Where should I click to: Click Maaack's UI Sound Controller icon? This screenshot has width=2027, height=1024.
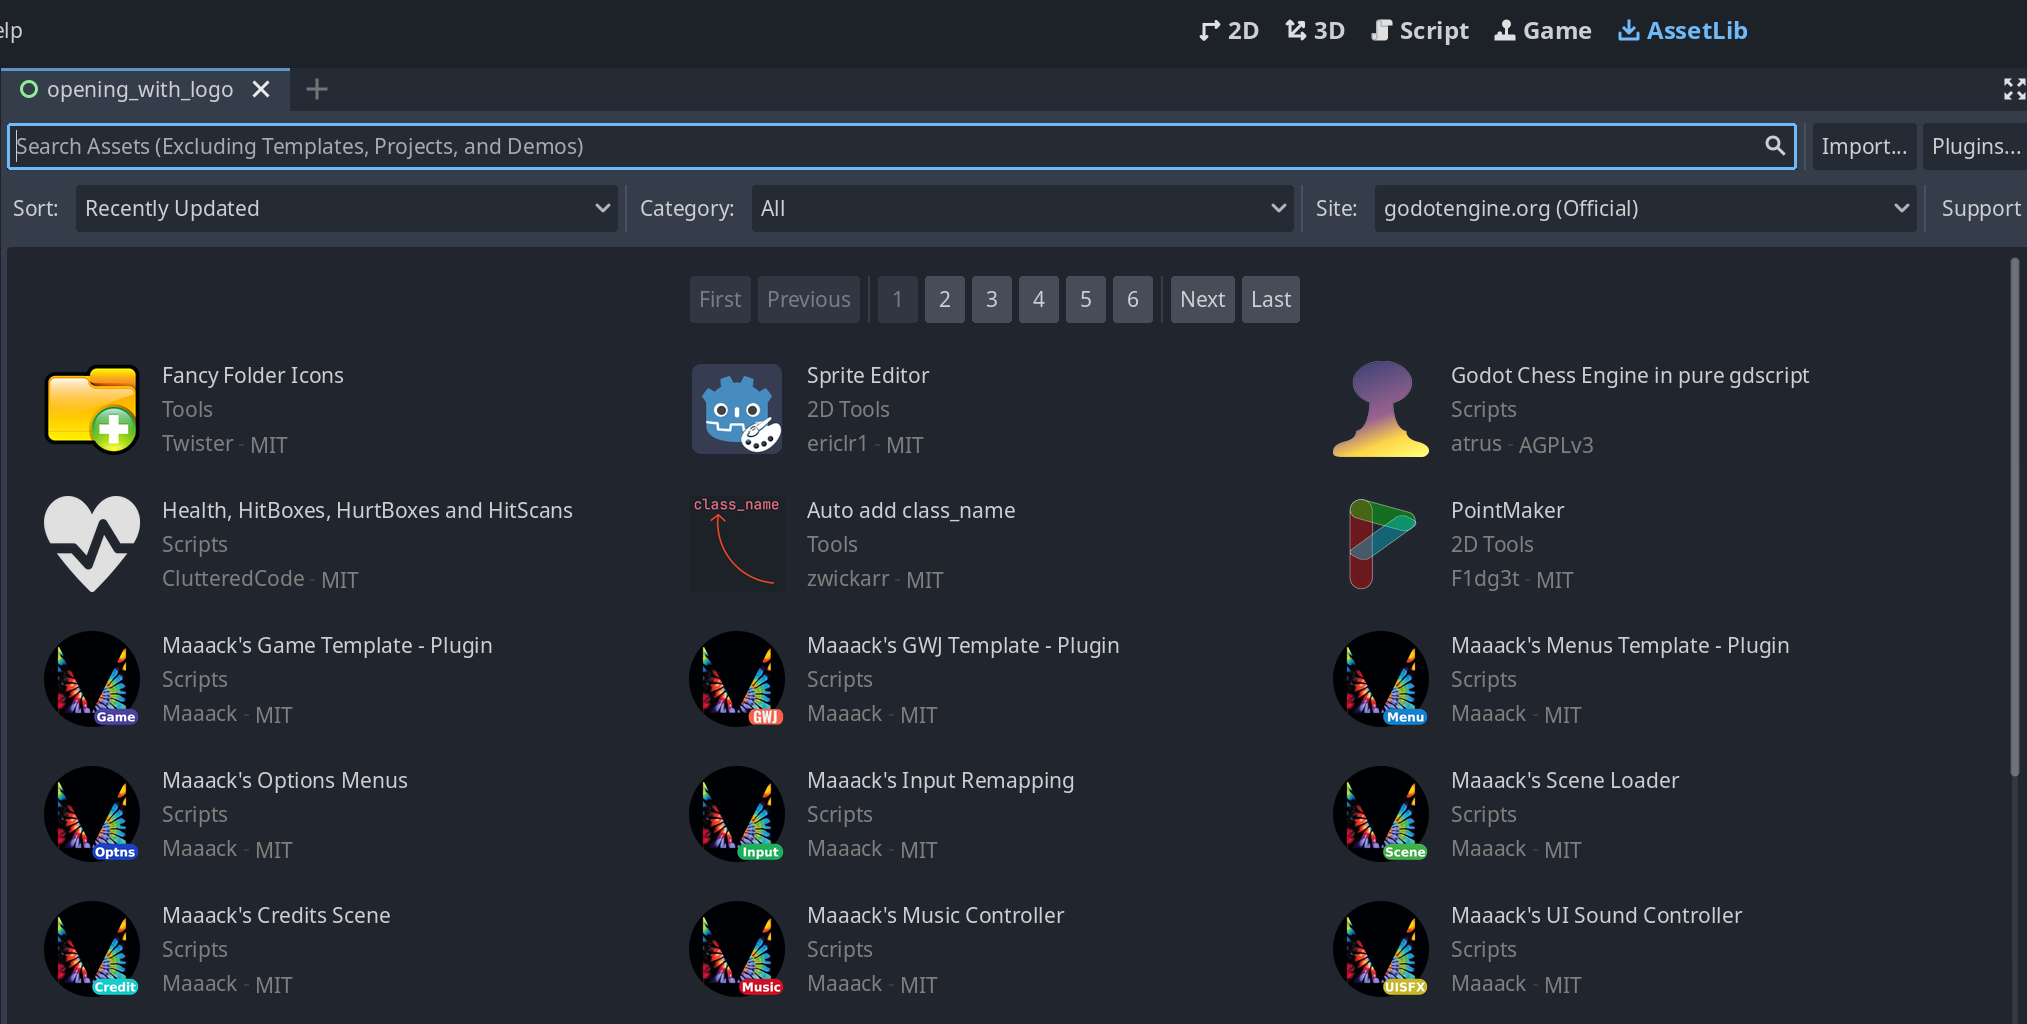(1381, 949)
